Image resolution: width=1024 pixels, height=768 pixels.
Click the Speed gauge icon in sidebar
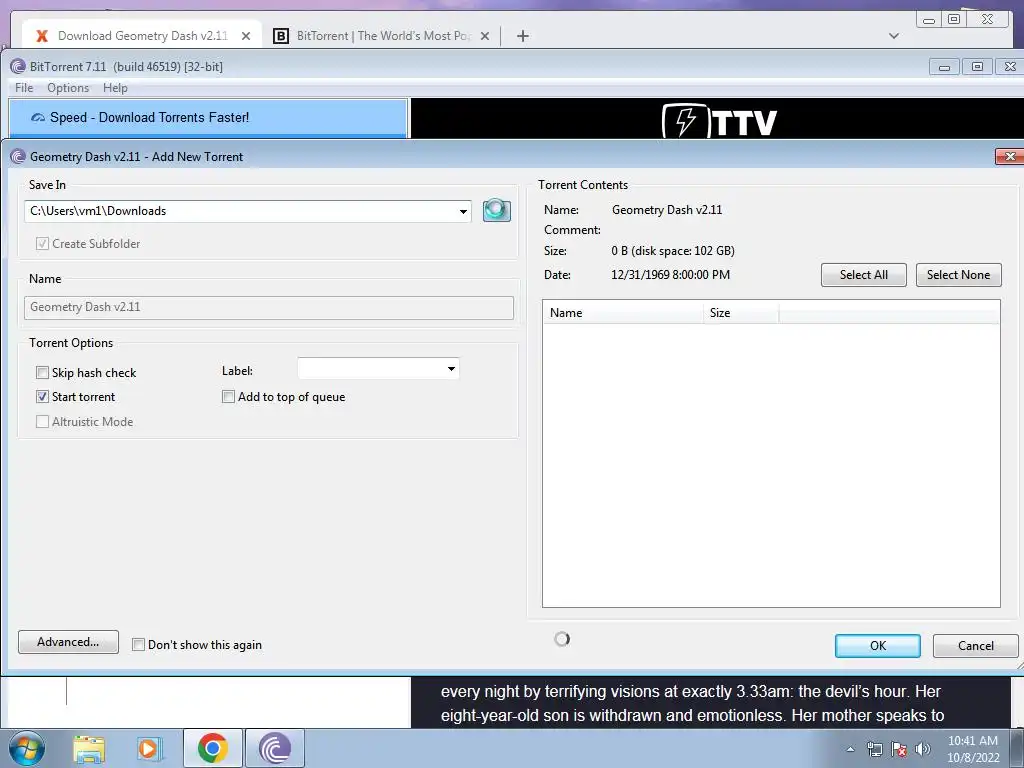38,118
